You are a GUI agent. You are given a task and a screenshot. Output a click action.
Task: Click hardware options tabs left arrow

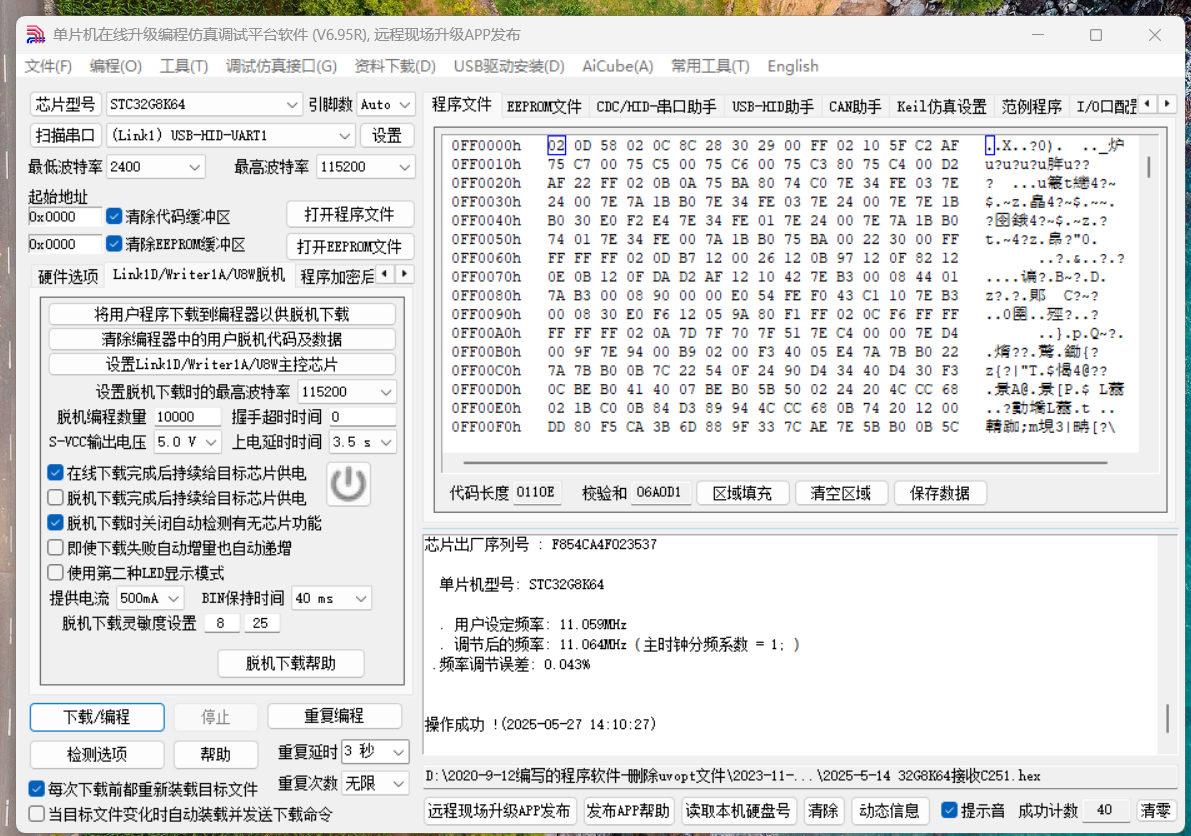click(385, 274)
